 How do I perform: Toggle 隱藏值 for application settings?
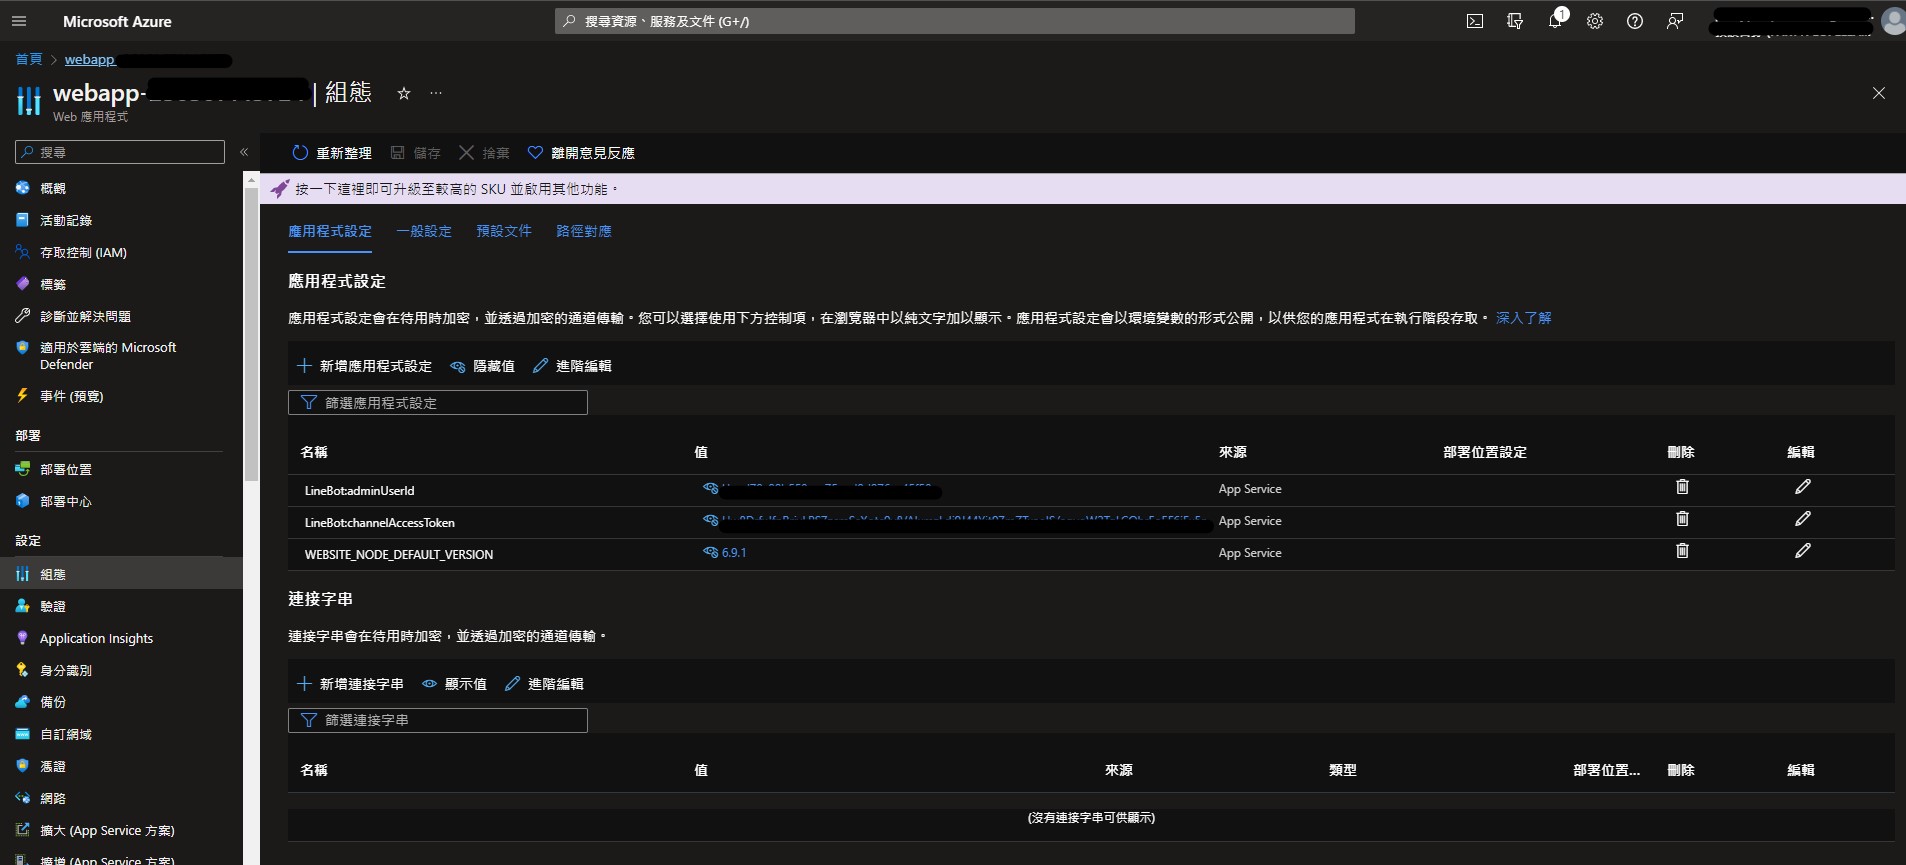482,366
